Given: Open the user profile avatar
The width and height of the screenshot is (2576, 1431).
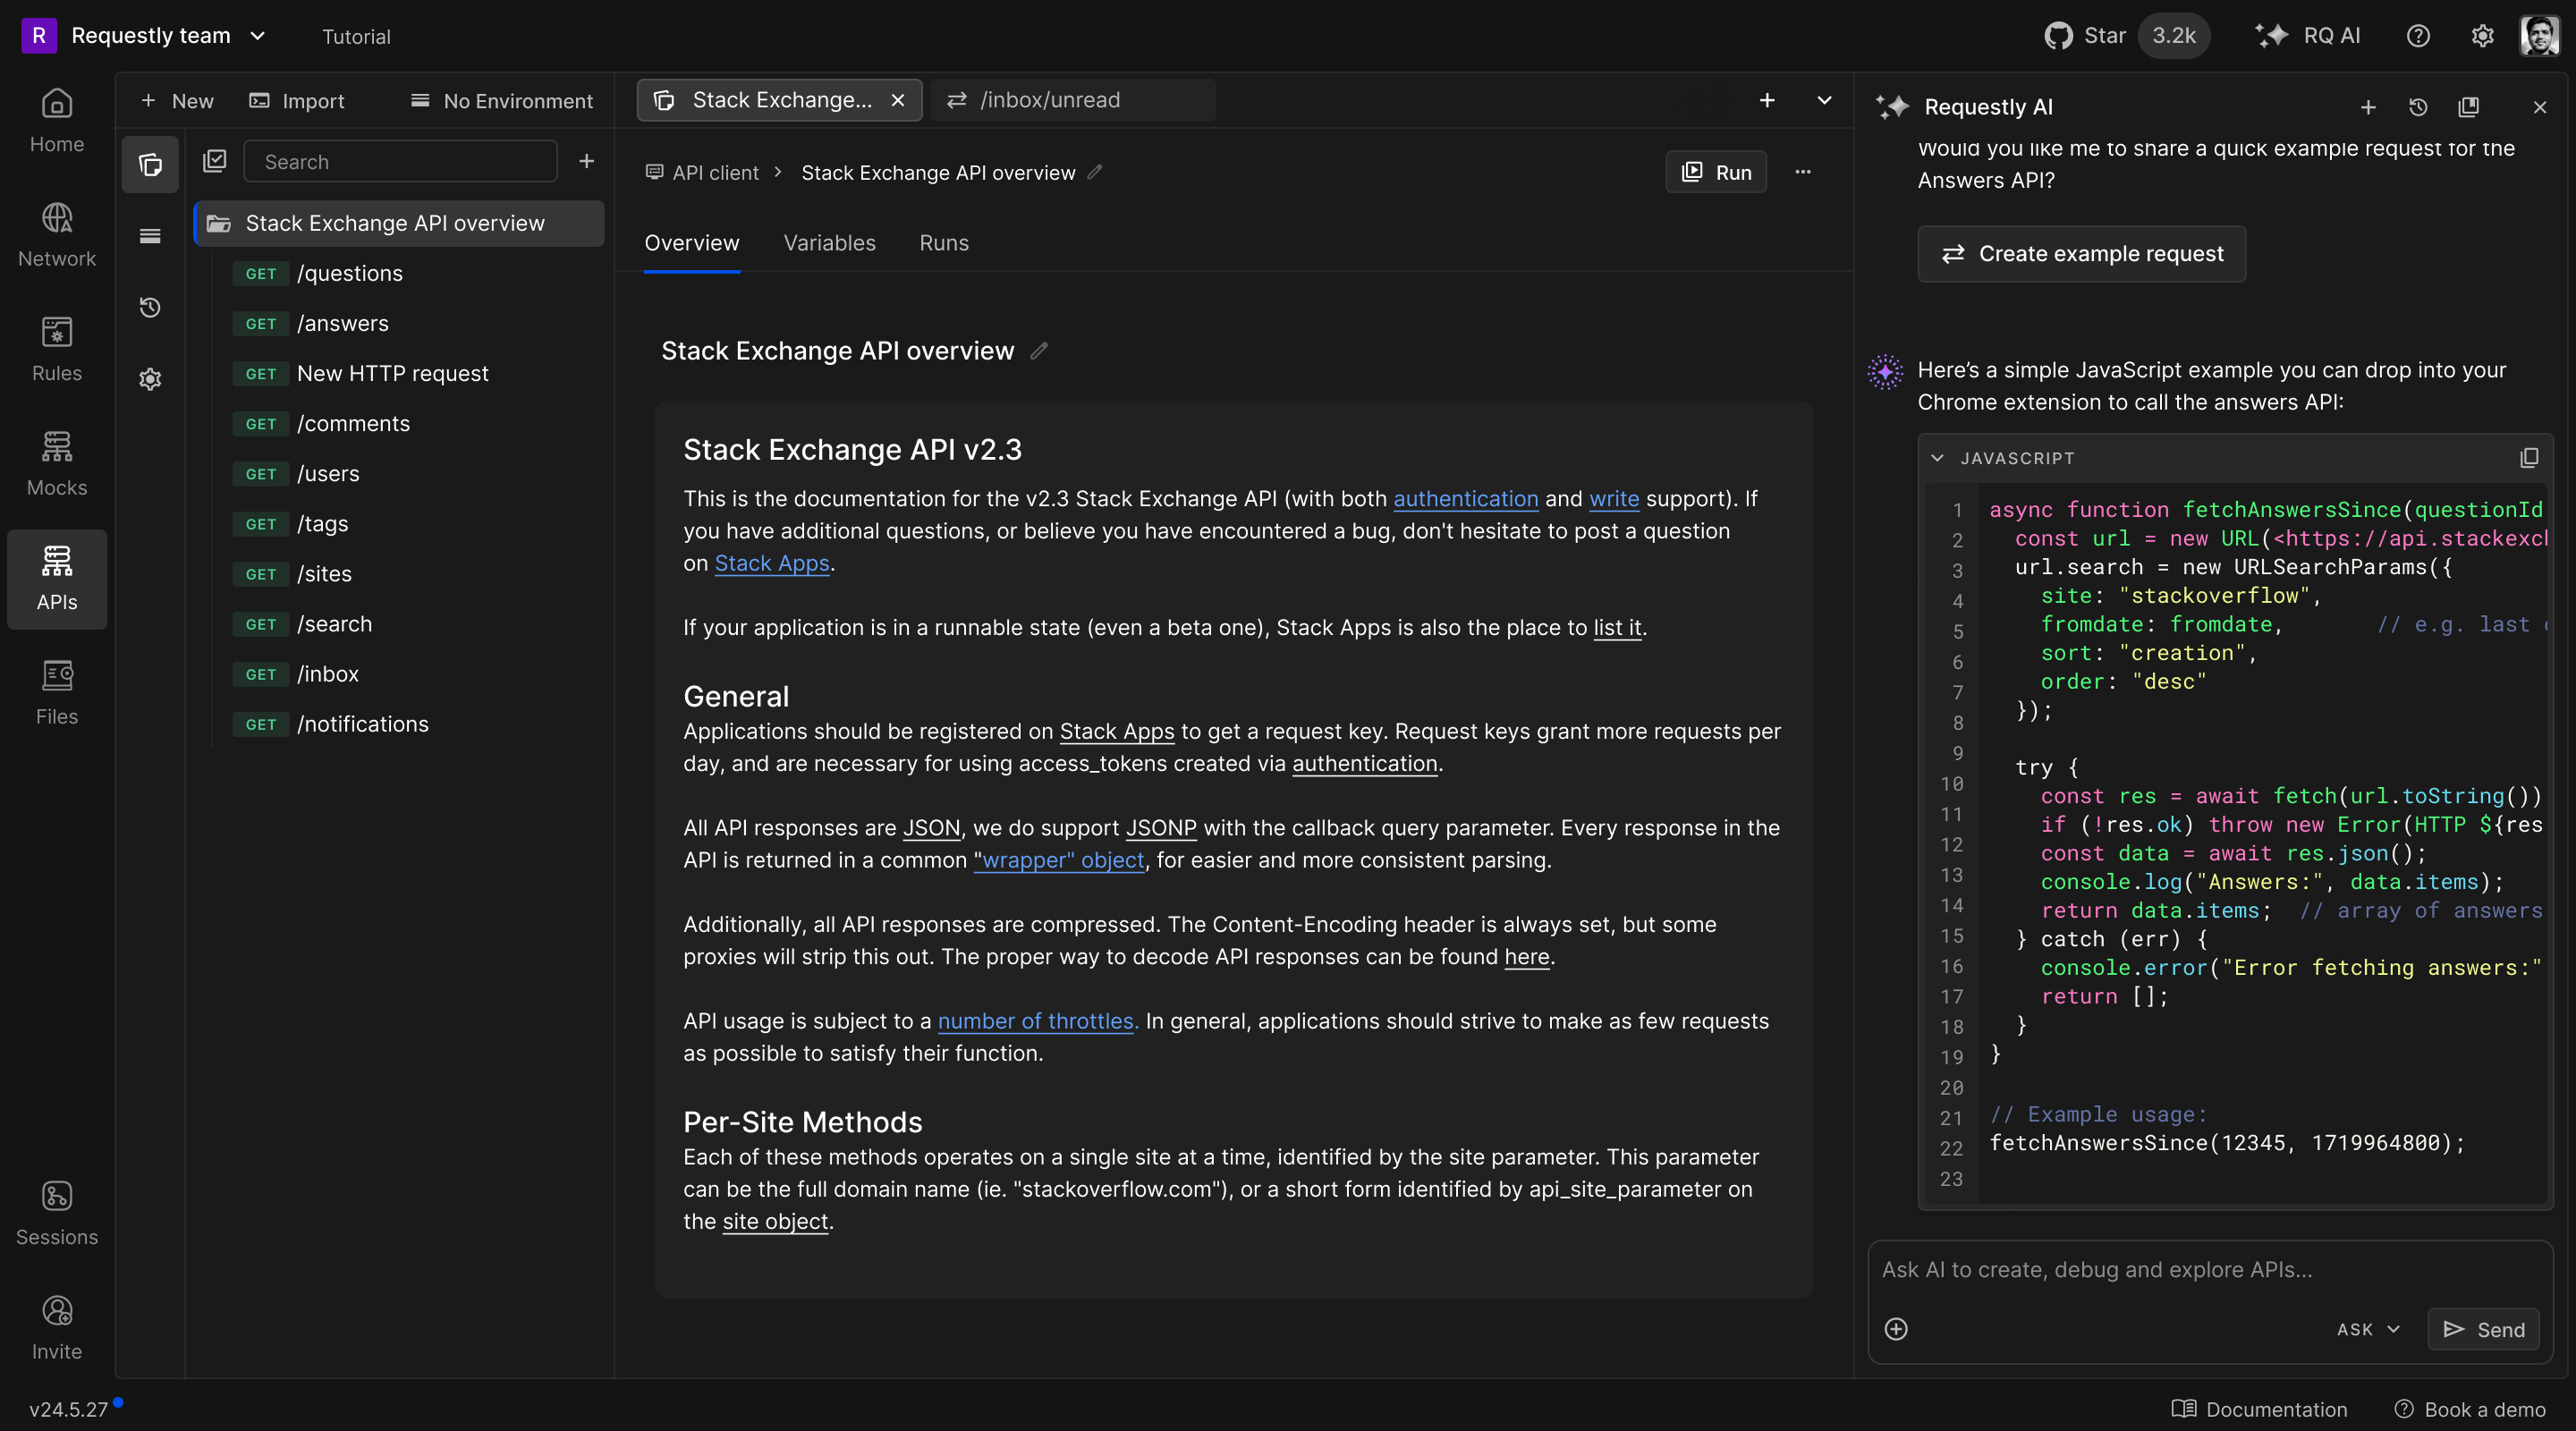Looking at the screenshot, I should (x=2540, y=36).
